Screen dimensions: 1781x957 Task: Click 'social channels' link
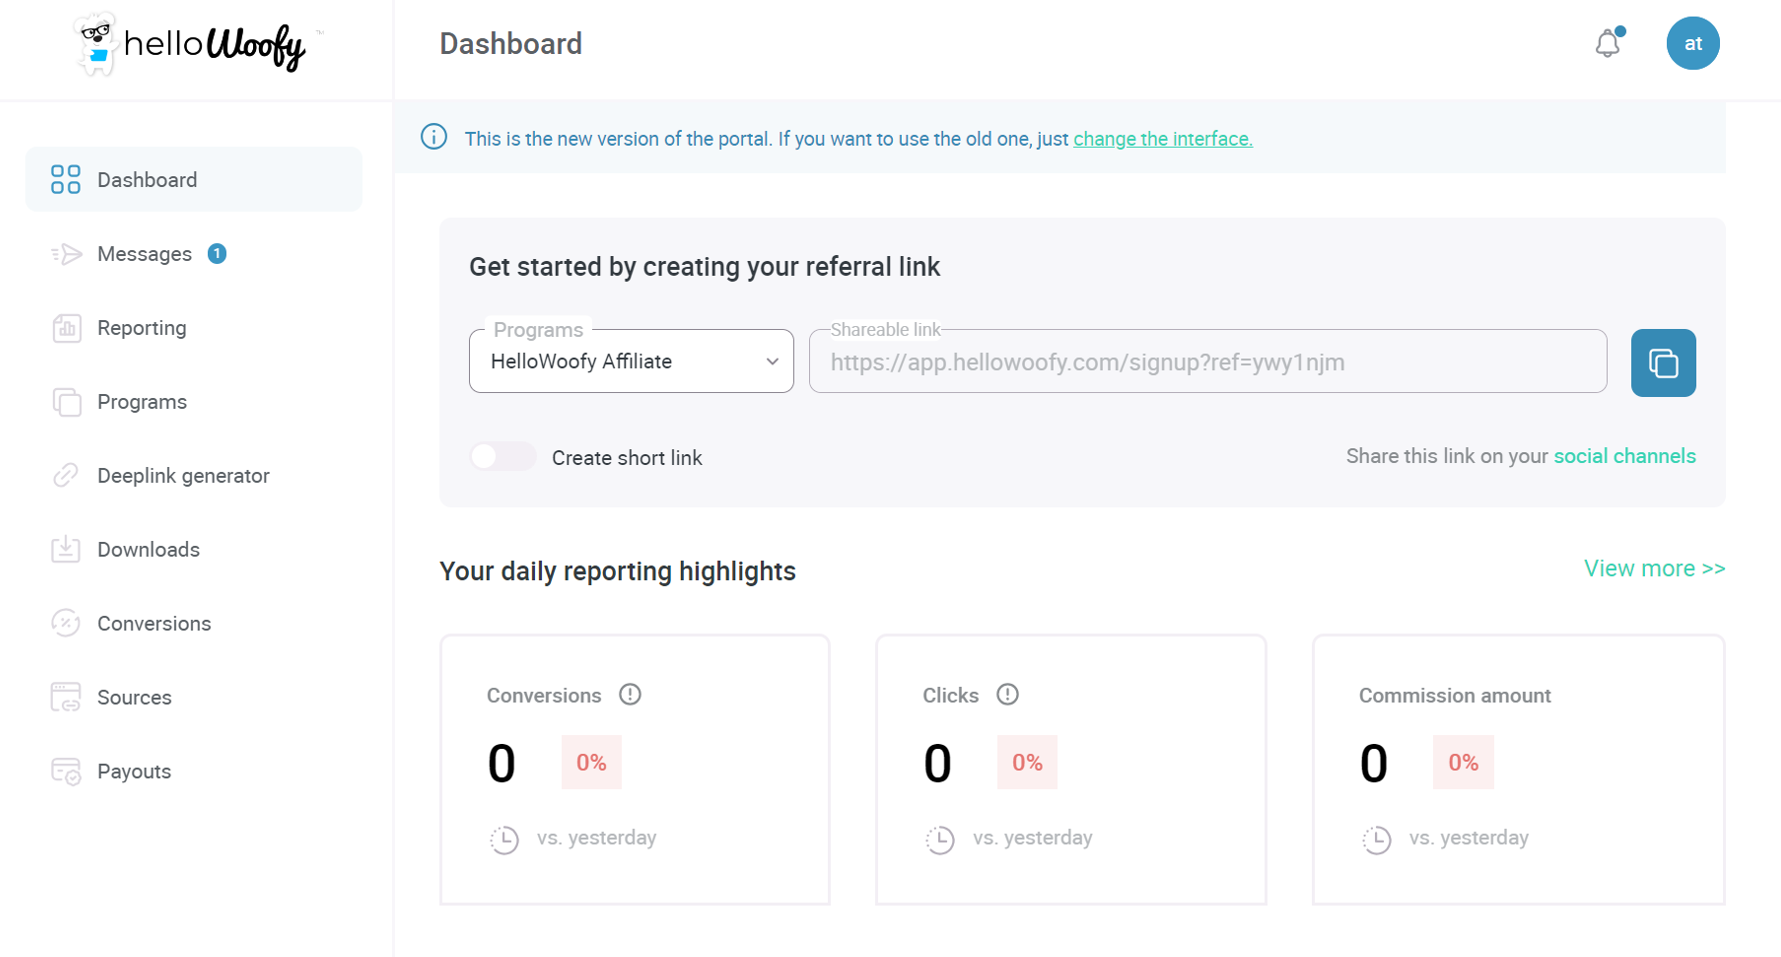tap(1625, 456)
